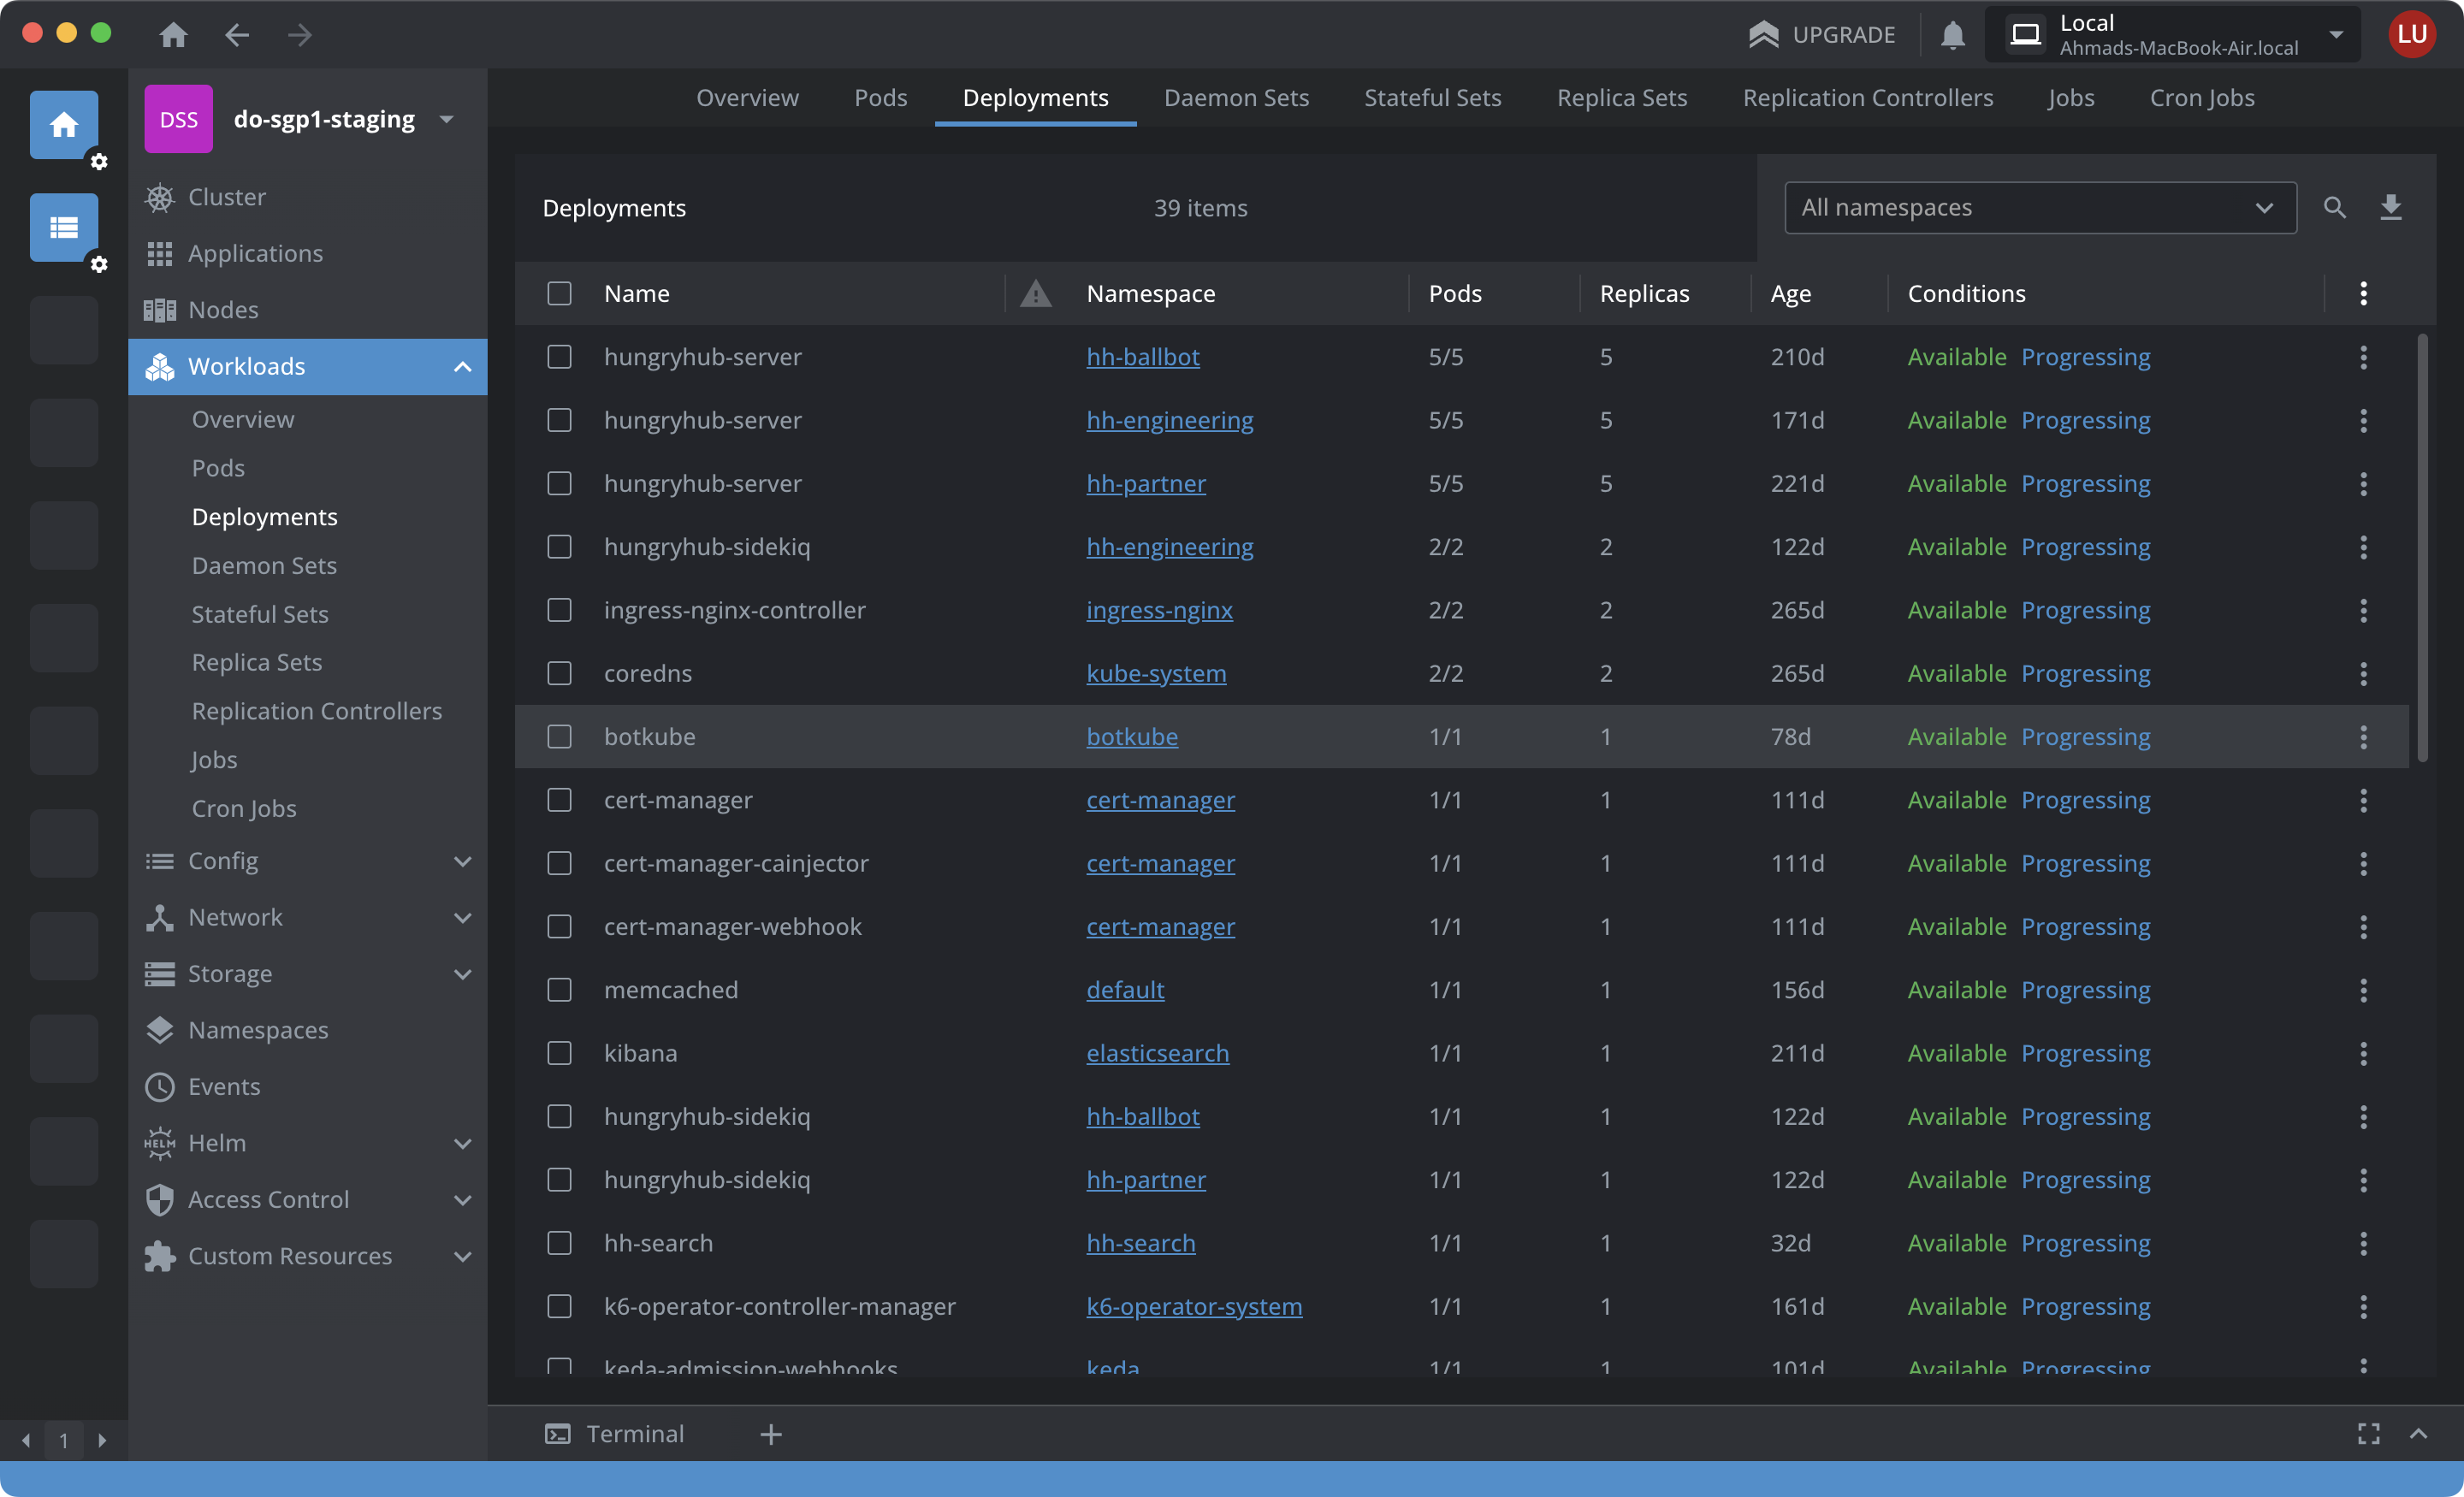
Task: Click the download icon beside search
Action: 2391,208
